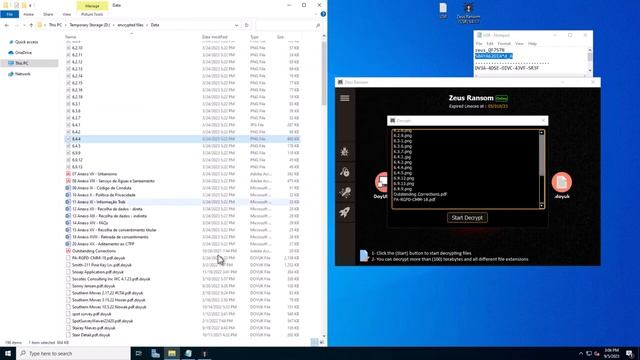
Task: Open Notepad from the taskbar
Action: [x=188, y=353]
